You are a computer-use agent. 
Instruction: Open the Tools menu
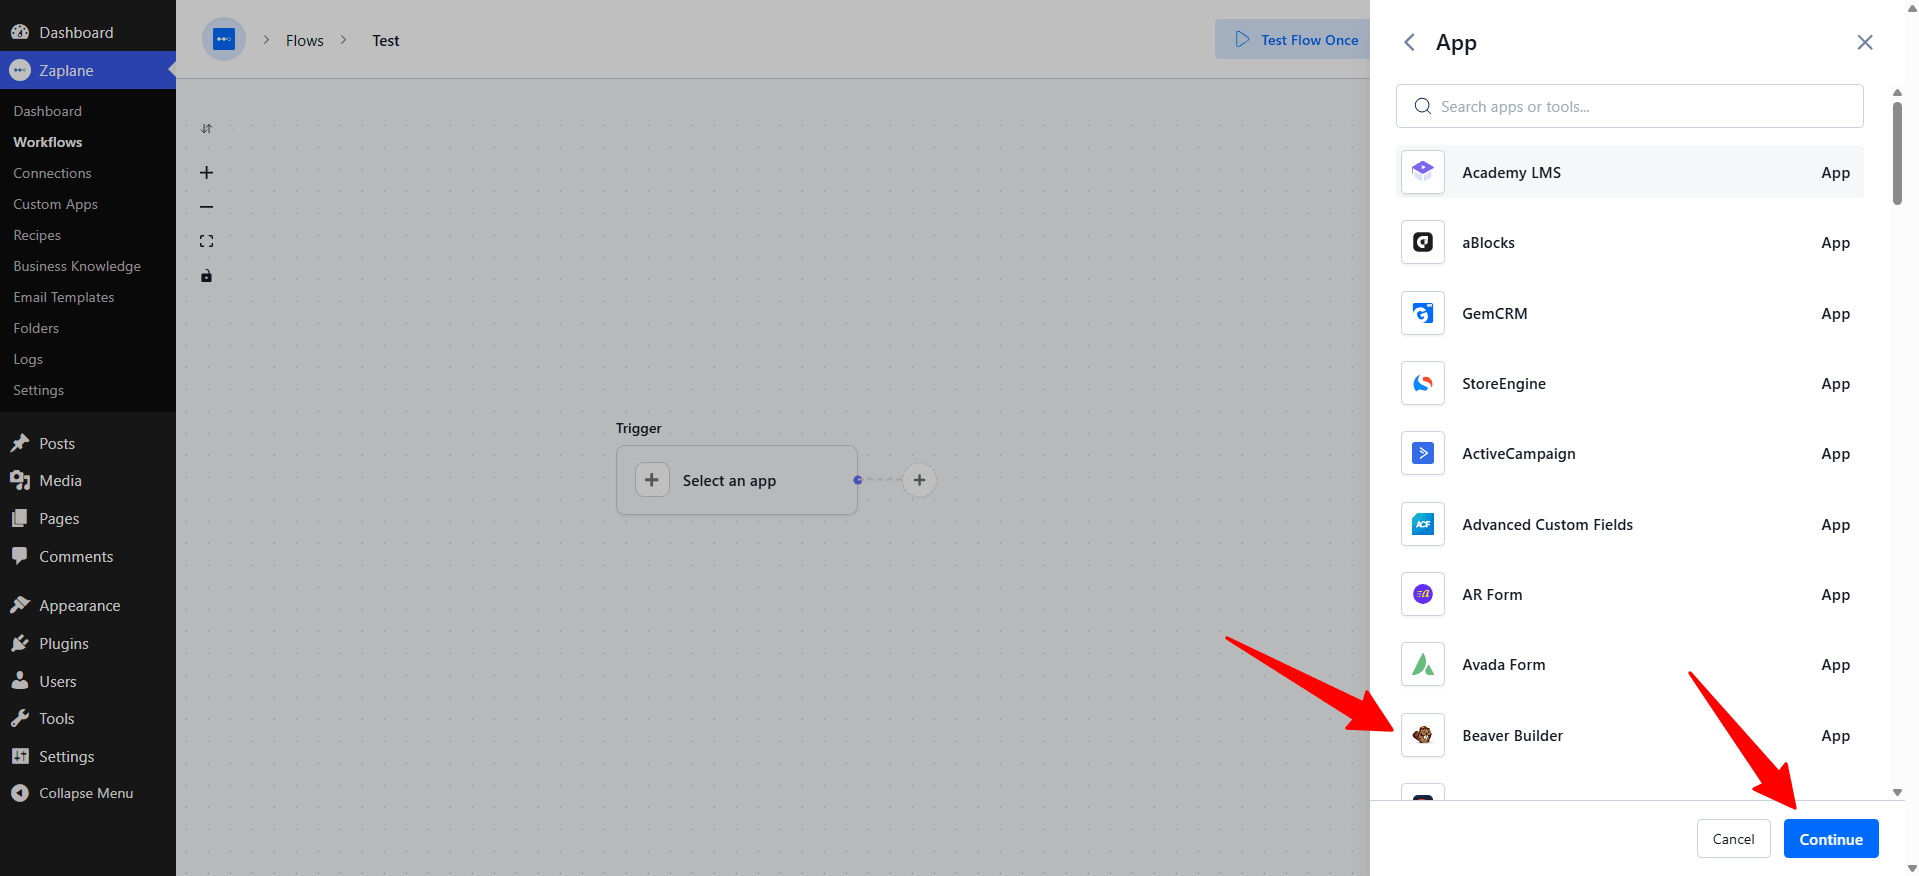[x=88, y=718]
